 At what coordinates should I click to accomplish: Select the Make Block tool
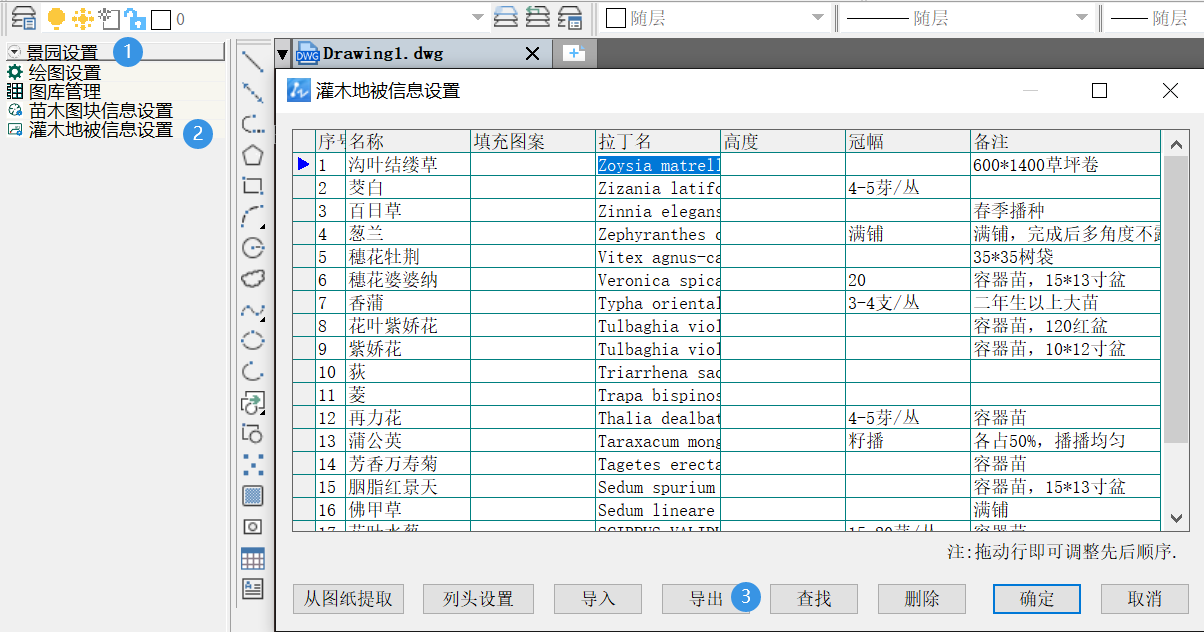click(253, 434)
